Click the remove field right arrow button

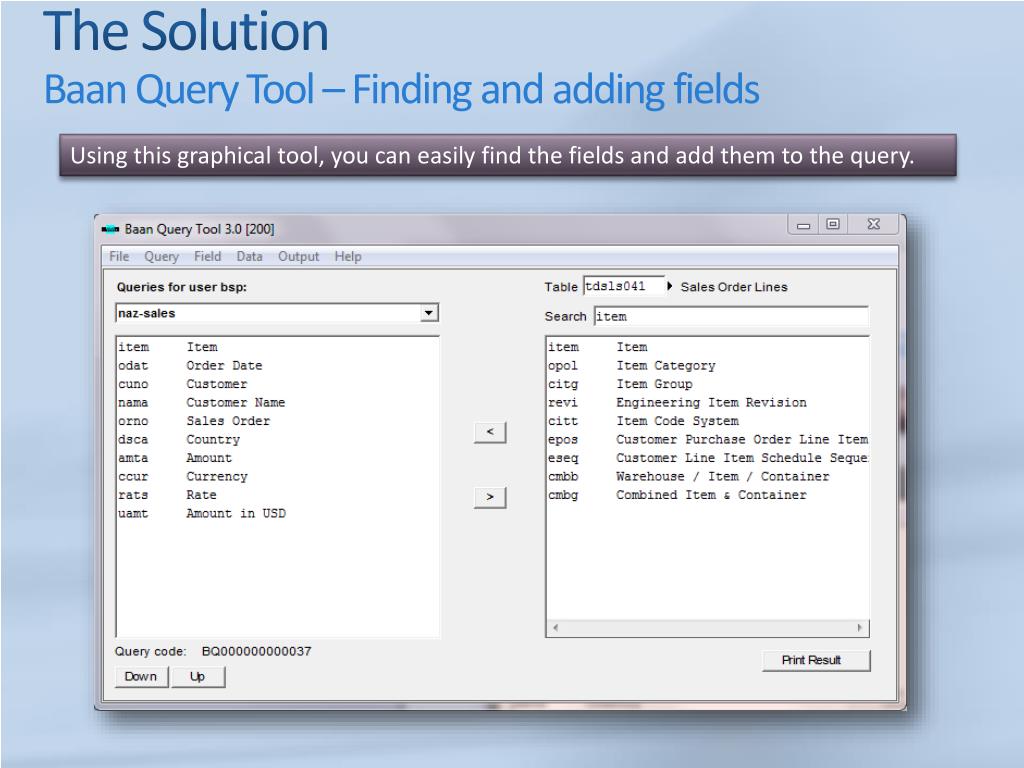click(x=490, y=497)
